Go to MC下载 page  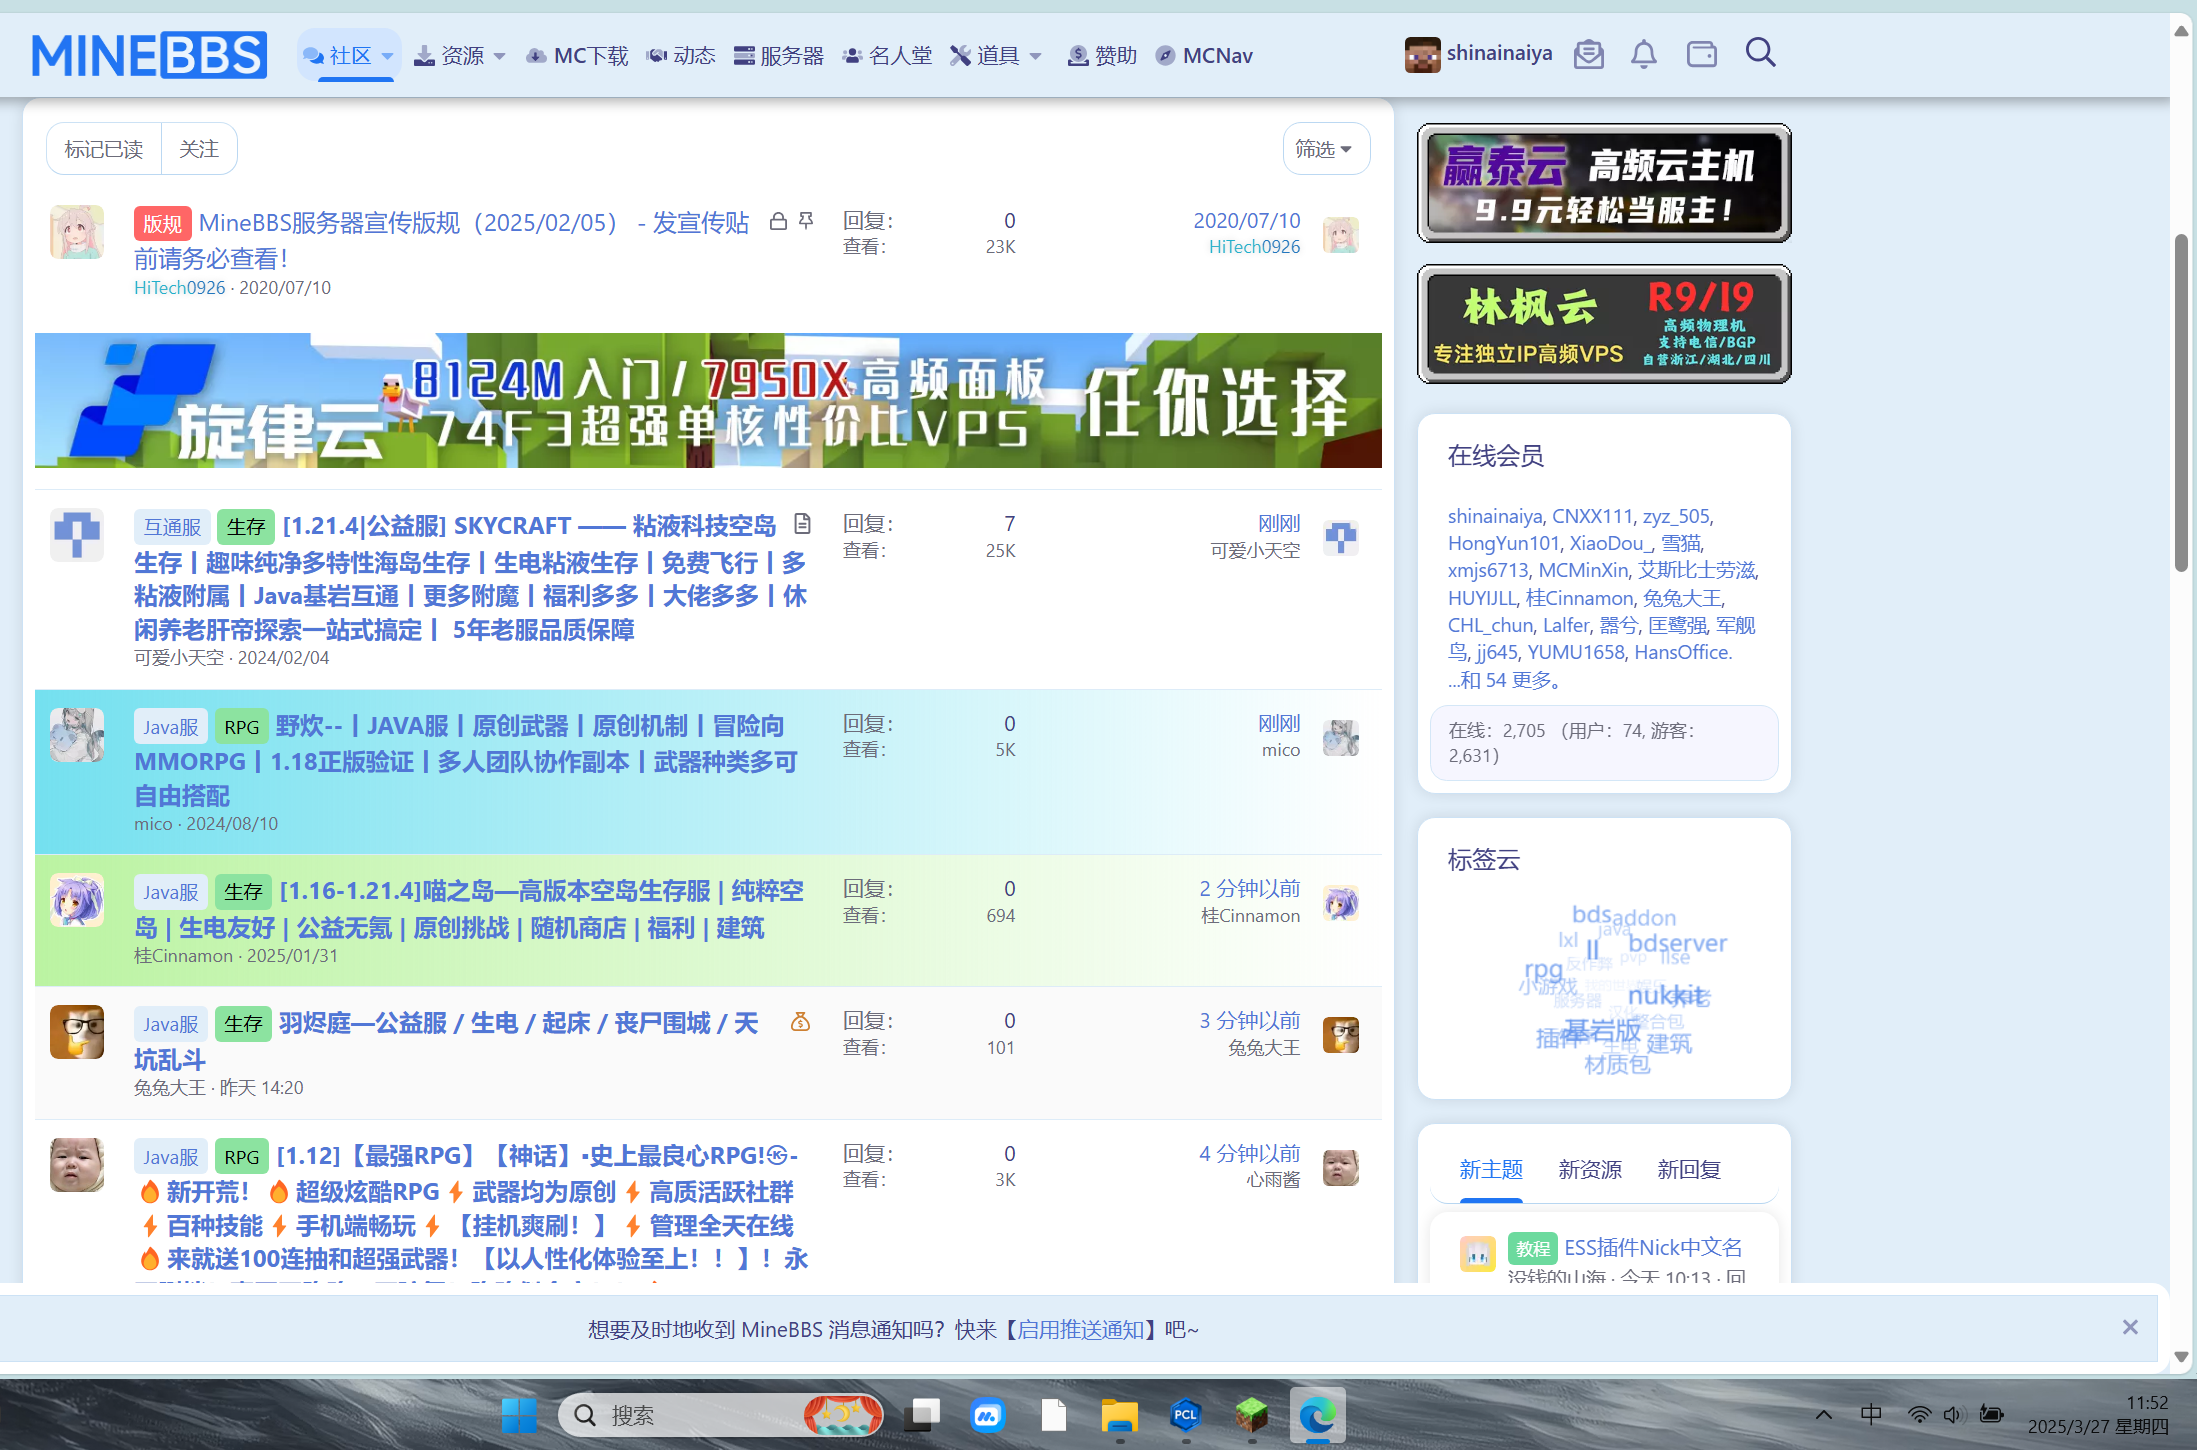pyautogui.click(x=577, y=56)
